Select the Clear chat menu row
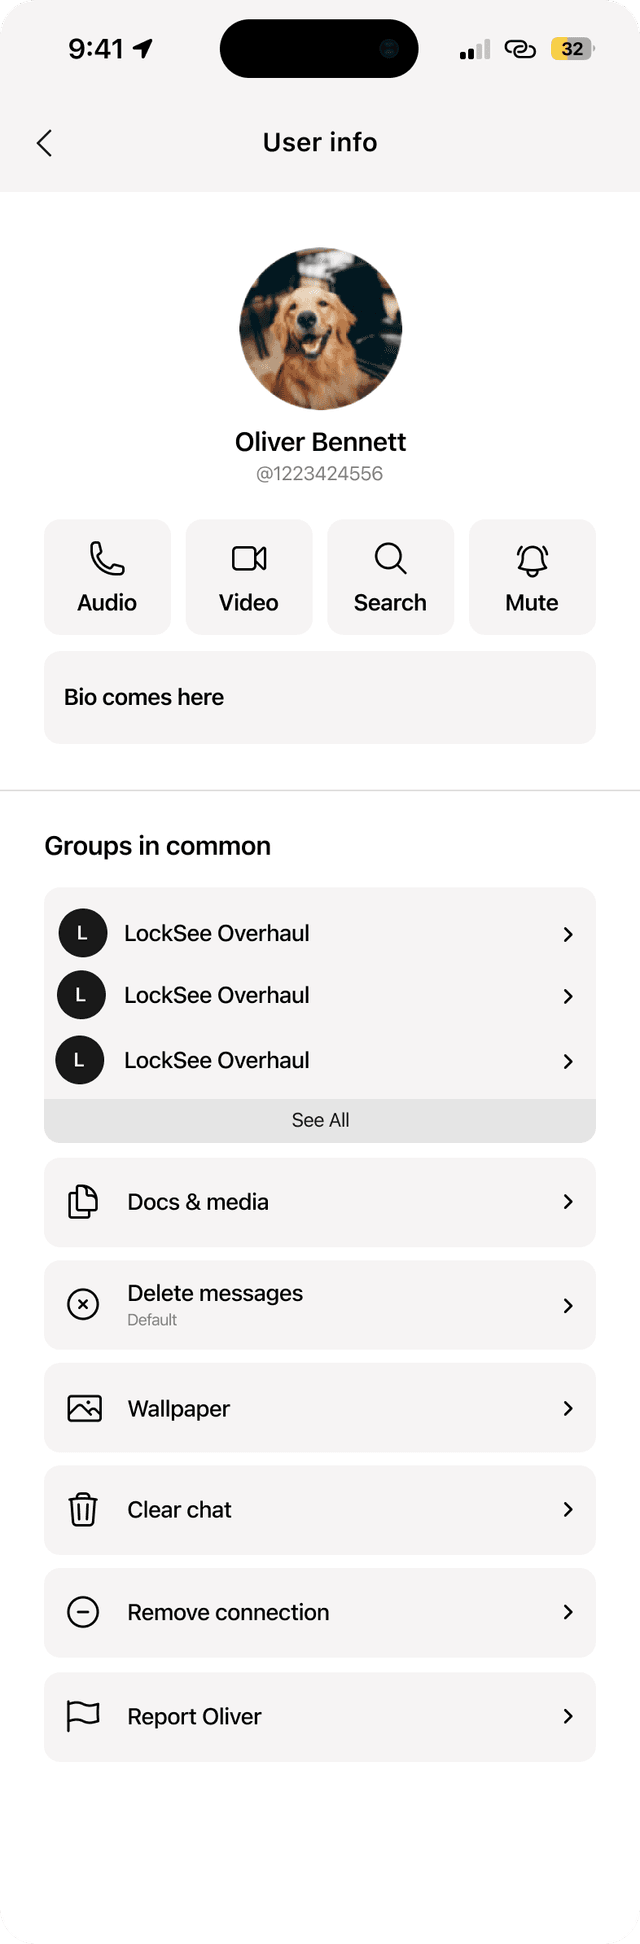Screen dimensions: 640x1944 pos(320,1510)
